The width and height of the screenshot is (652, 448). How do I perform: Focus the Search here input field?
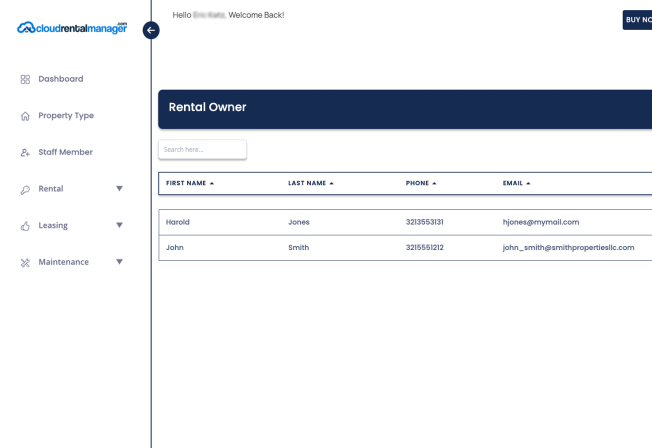[202, 149]
